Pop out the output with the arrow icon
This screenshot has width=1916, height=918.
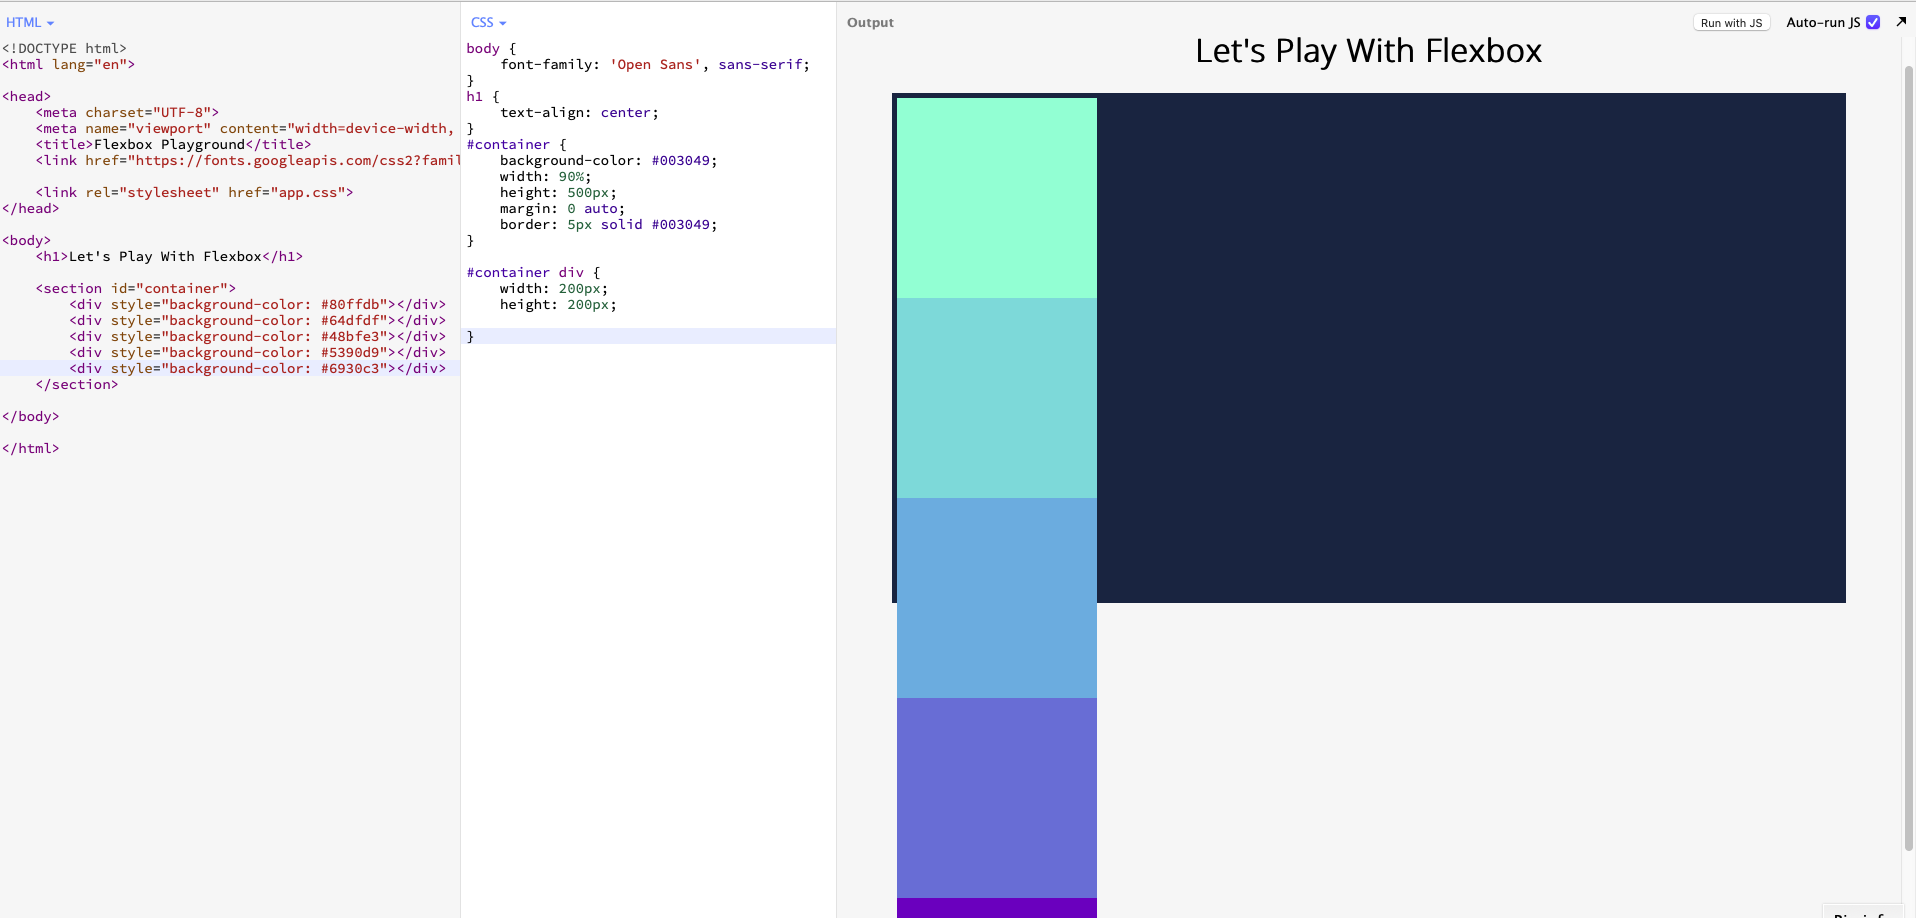point(1901,21)
